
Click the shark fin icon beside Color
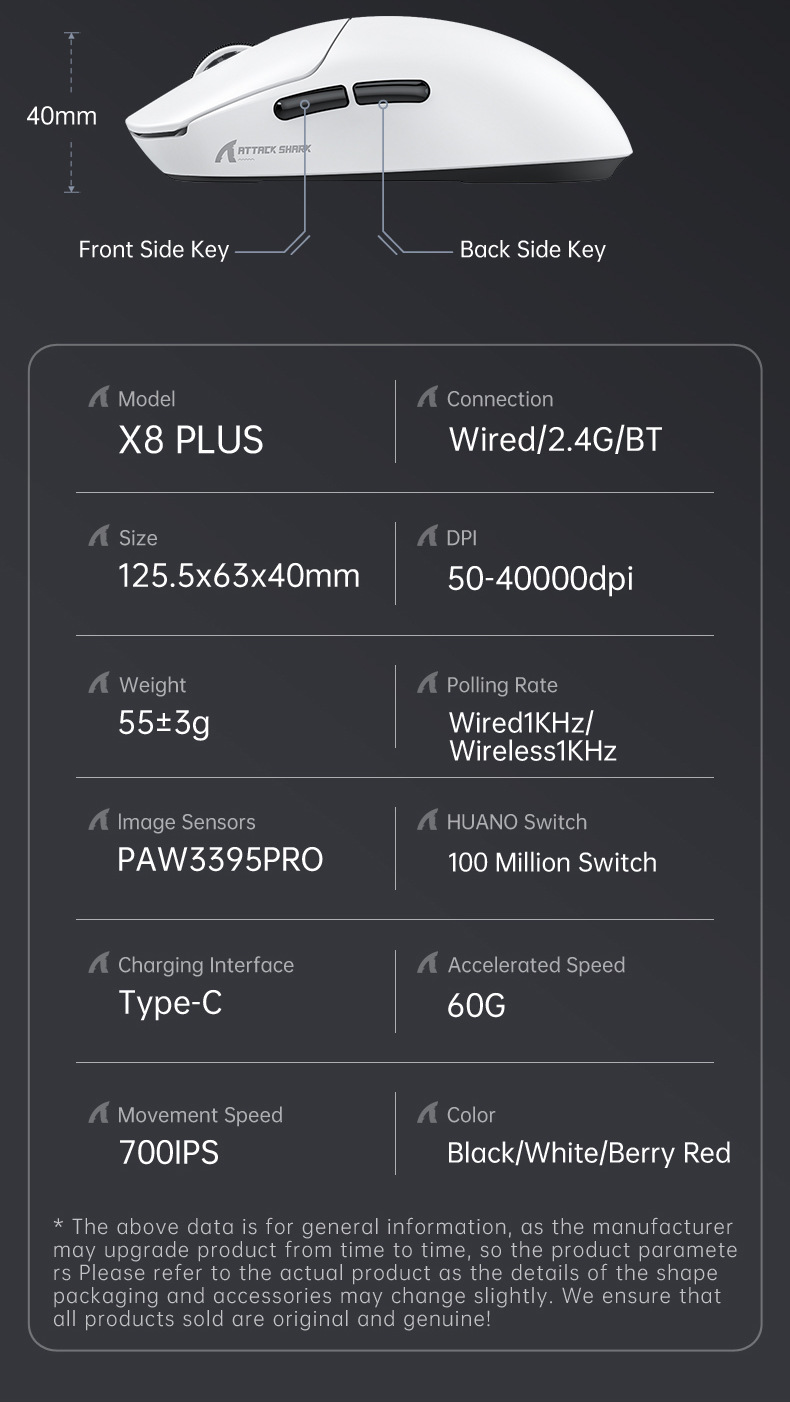tap(427, 1114)
